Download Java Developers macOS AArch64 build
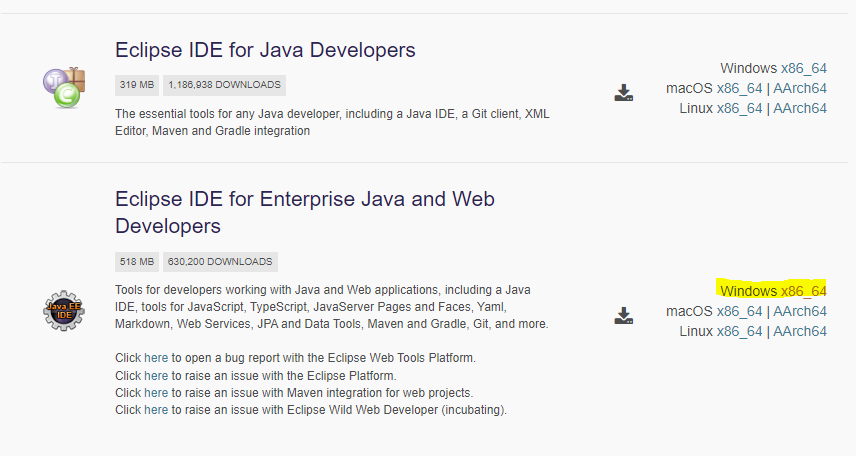The width and height of the screenshot is (856, 456). coord(800,88)
